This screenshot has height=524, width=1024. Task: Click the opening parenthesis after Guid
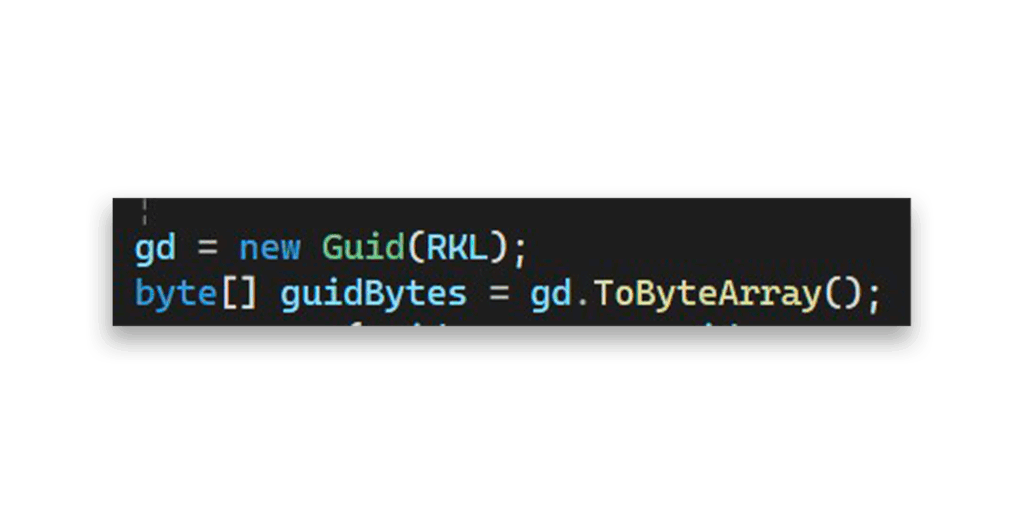tap(415, 248)
